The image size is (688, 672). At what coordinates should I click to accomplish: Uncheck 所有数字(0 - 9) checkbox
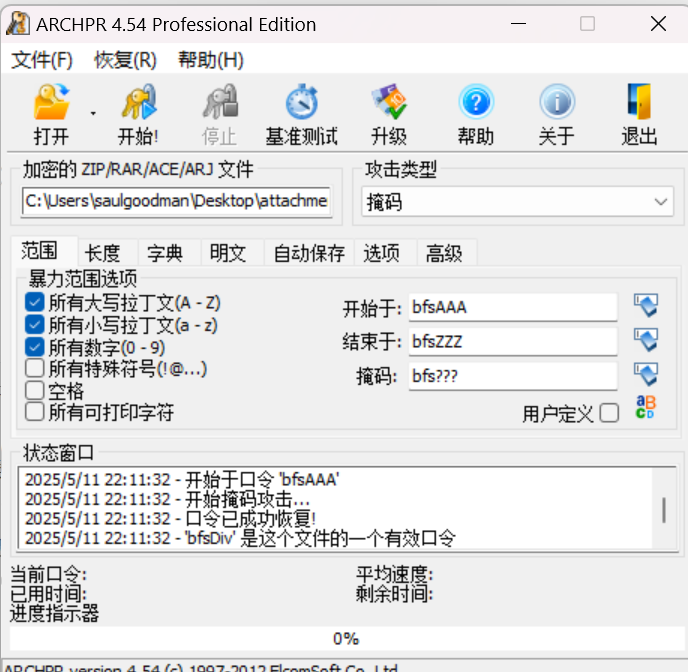point(35,347)
